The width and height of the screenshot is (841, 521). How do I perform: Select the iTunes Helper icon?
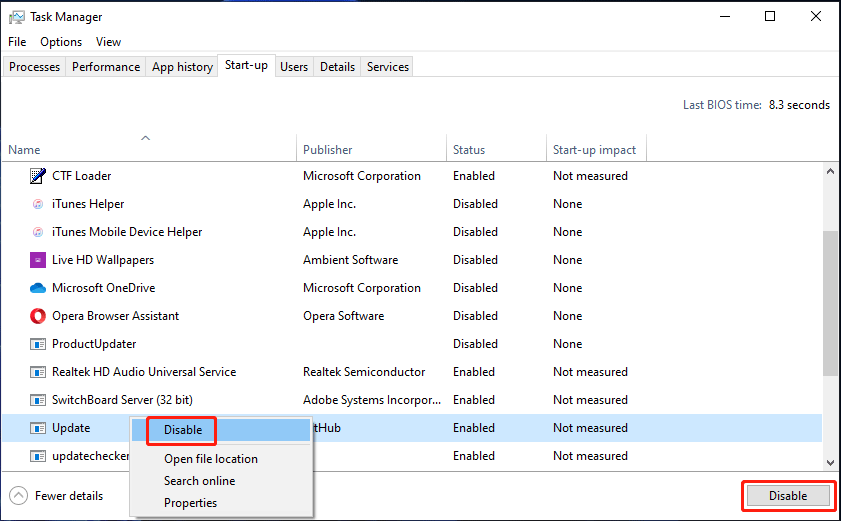[38, 204]
